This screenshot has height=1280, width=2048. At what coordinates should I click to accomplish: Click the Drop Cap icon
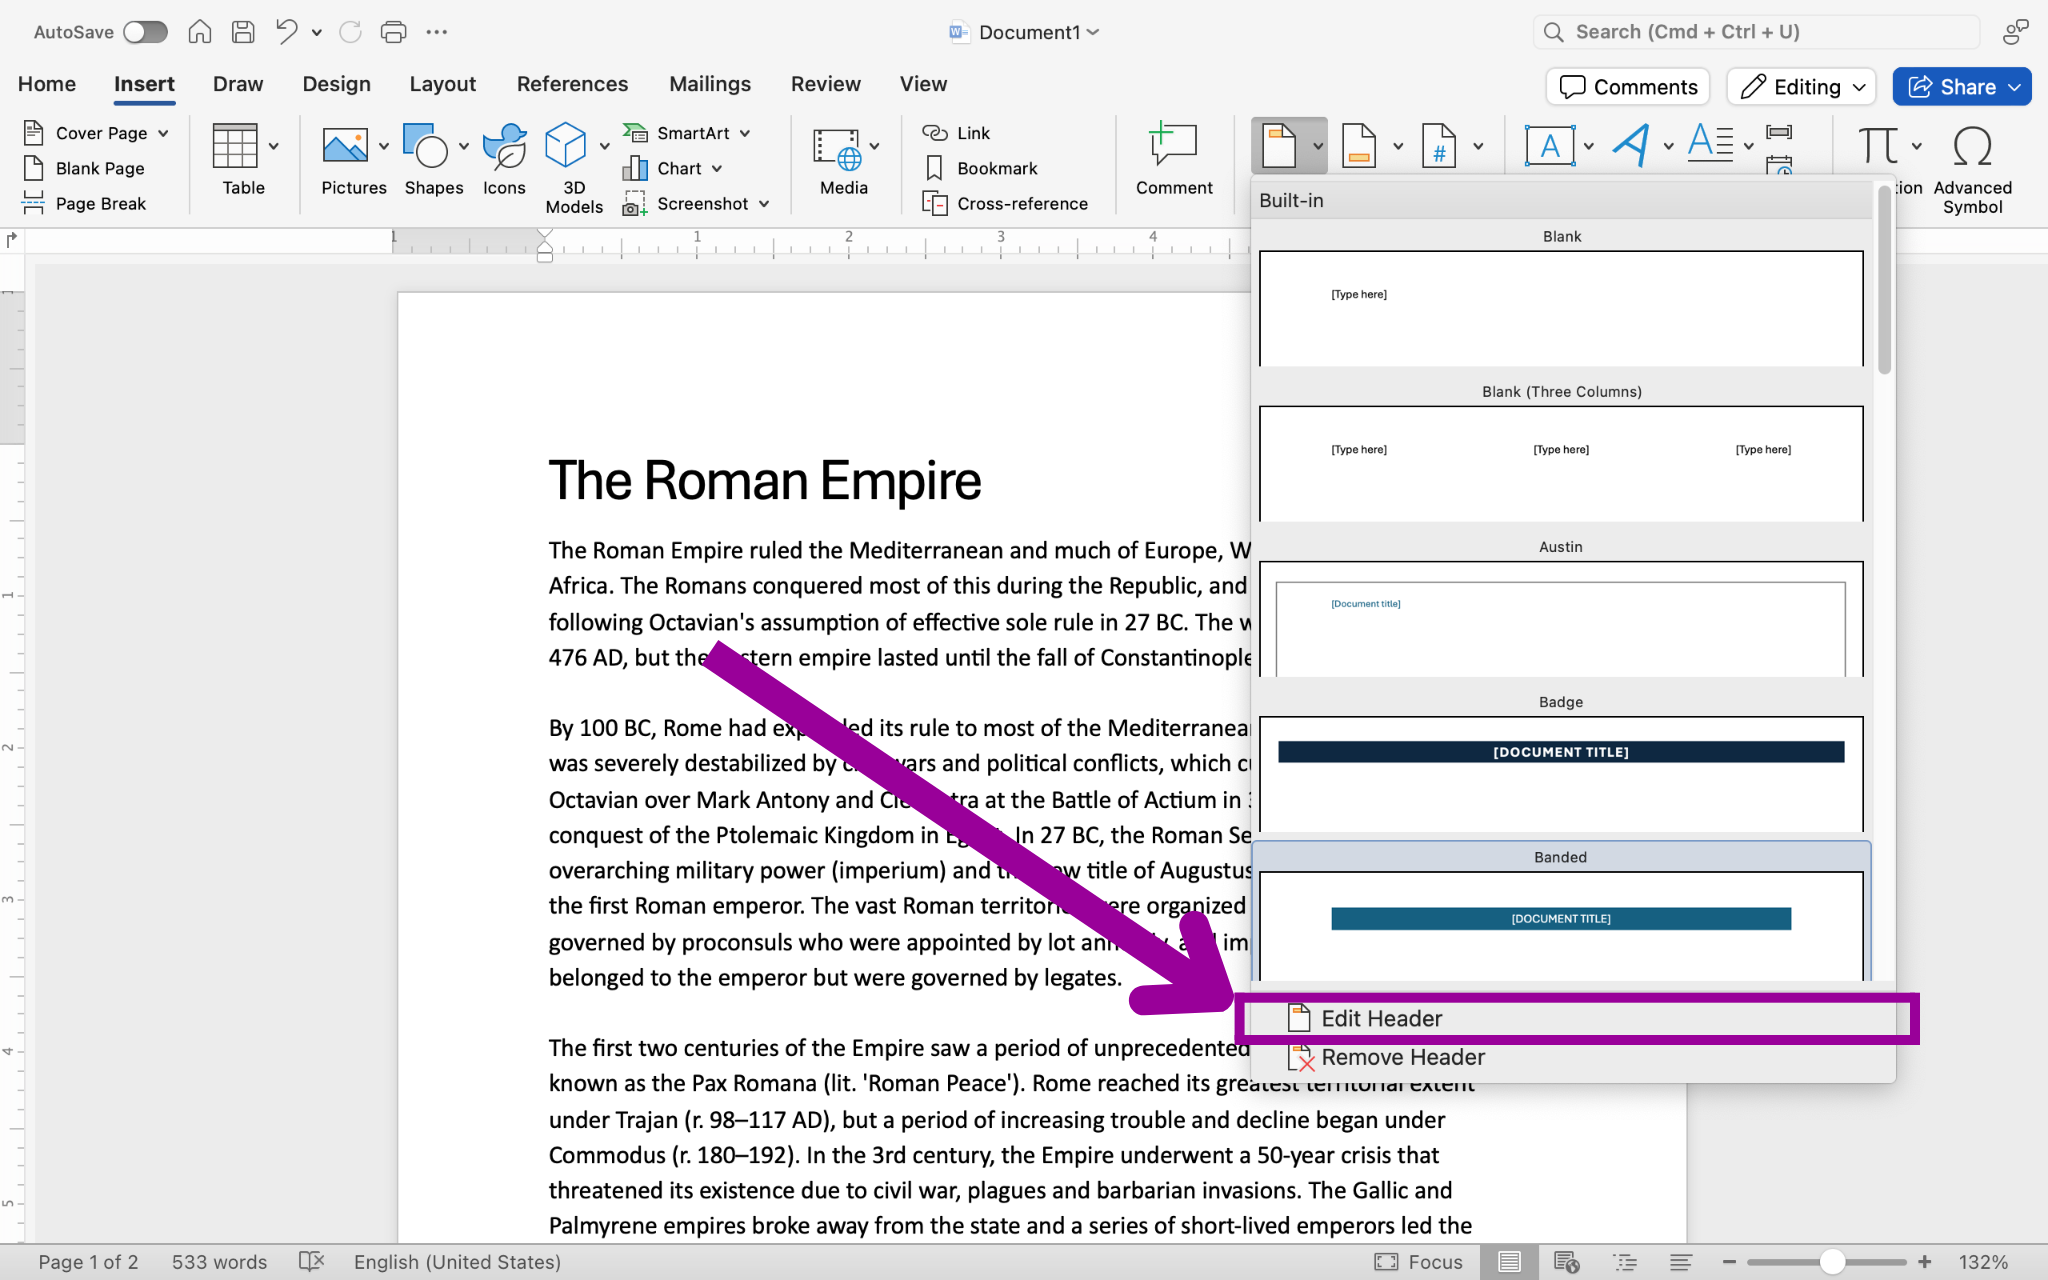tap(1710, 146)
